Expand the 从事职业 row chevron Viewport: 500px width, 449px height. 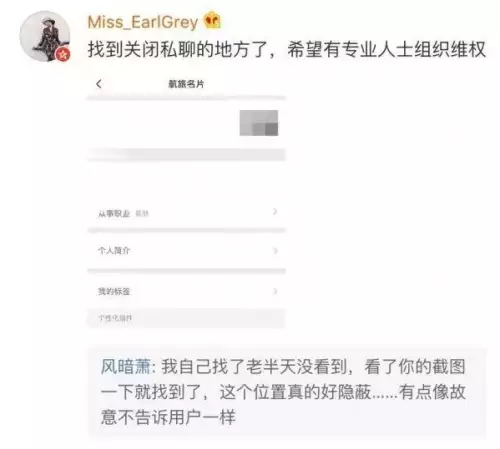[275, 212]
